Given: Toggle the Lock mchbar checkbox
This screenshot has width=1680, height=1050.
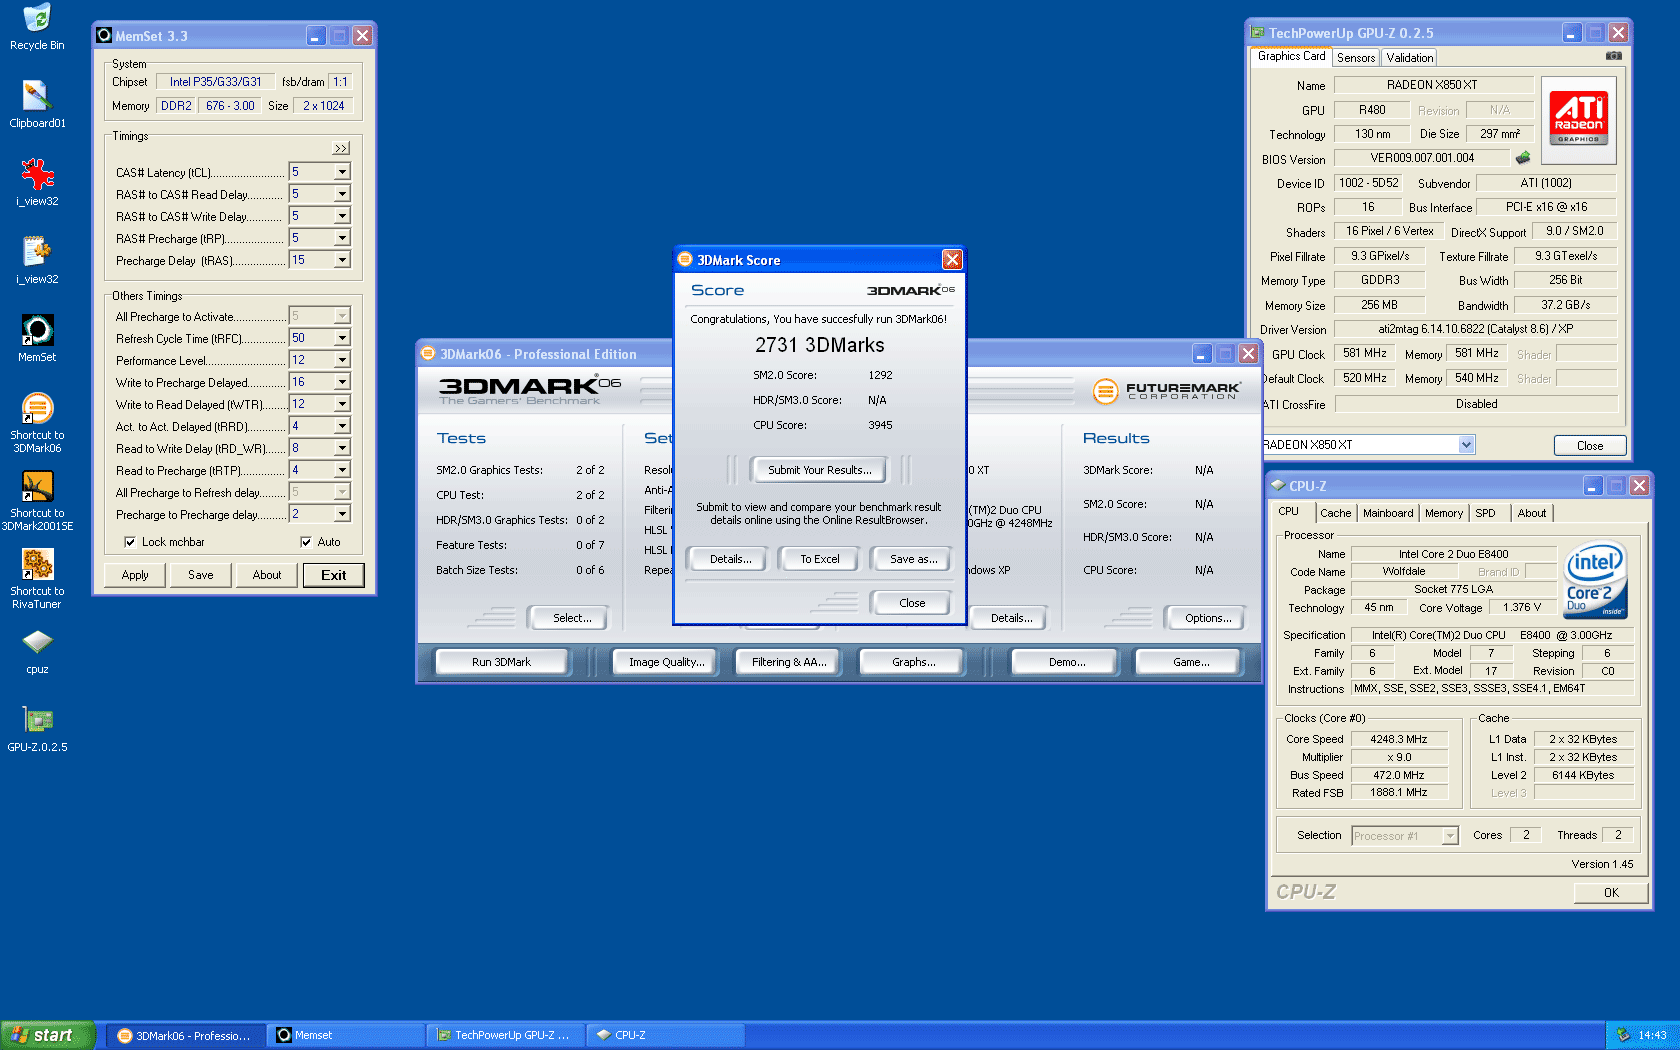Looking at the screenshot, I should (130, 542).
